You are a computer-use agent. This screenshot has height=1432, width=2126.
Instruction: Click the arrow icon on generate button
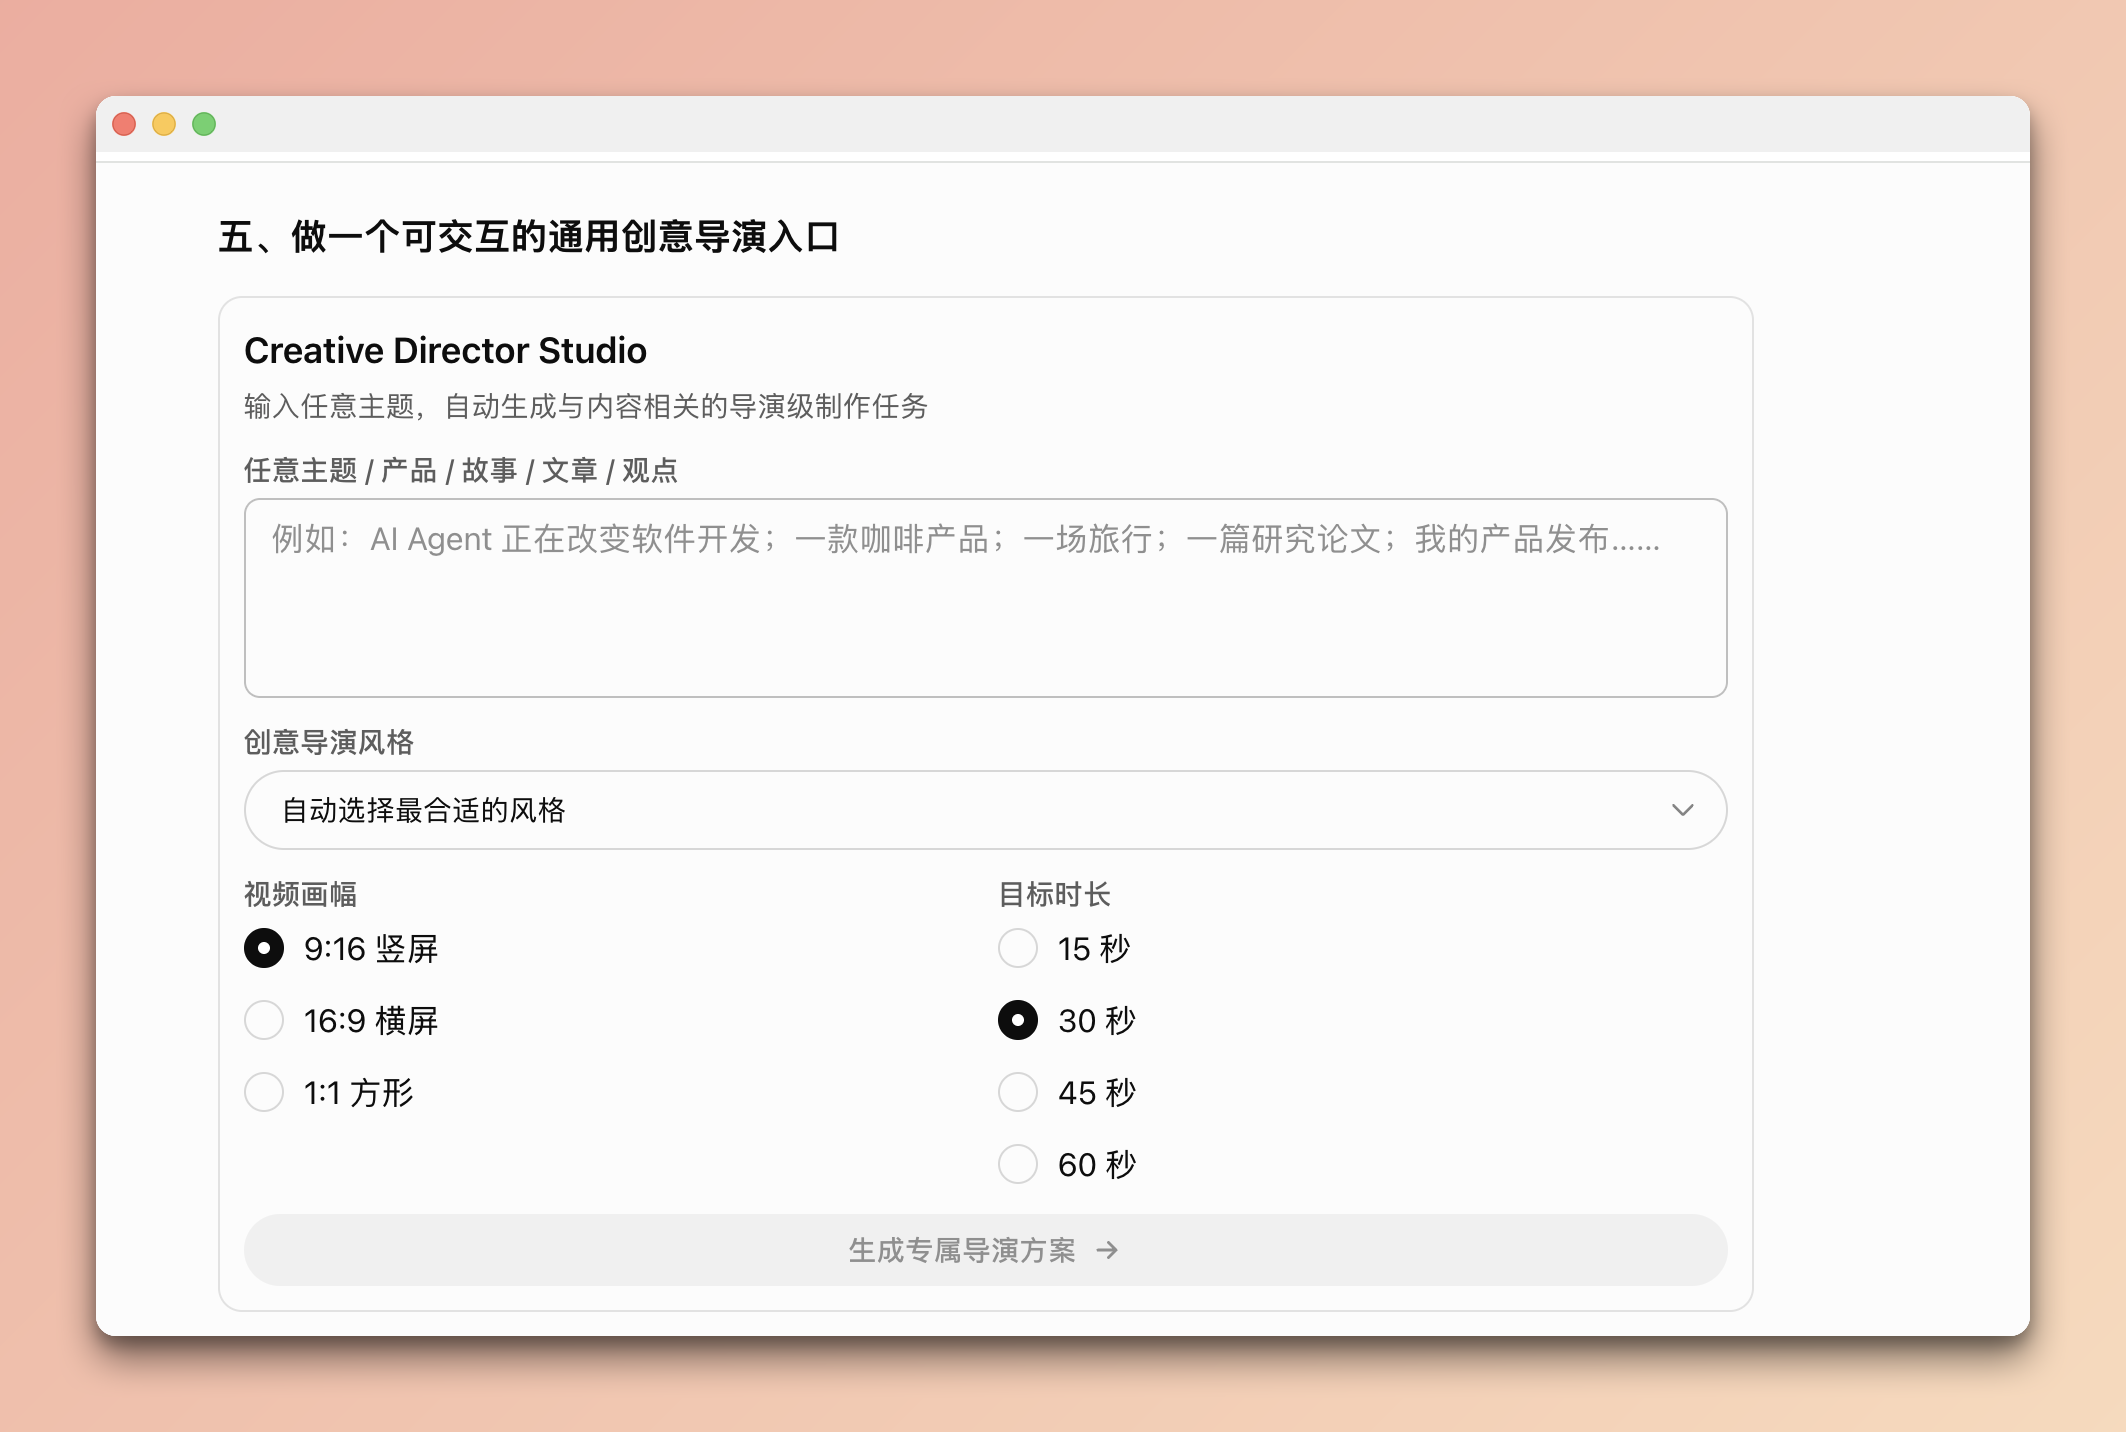coord(1107,1250)
